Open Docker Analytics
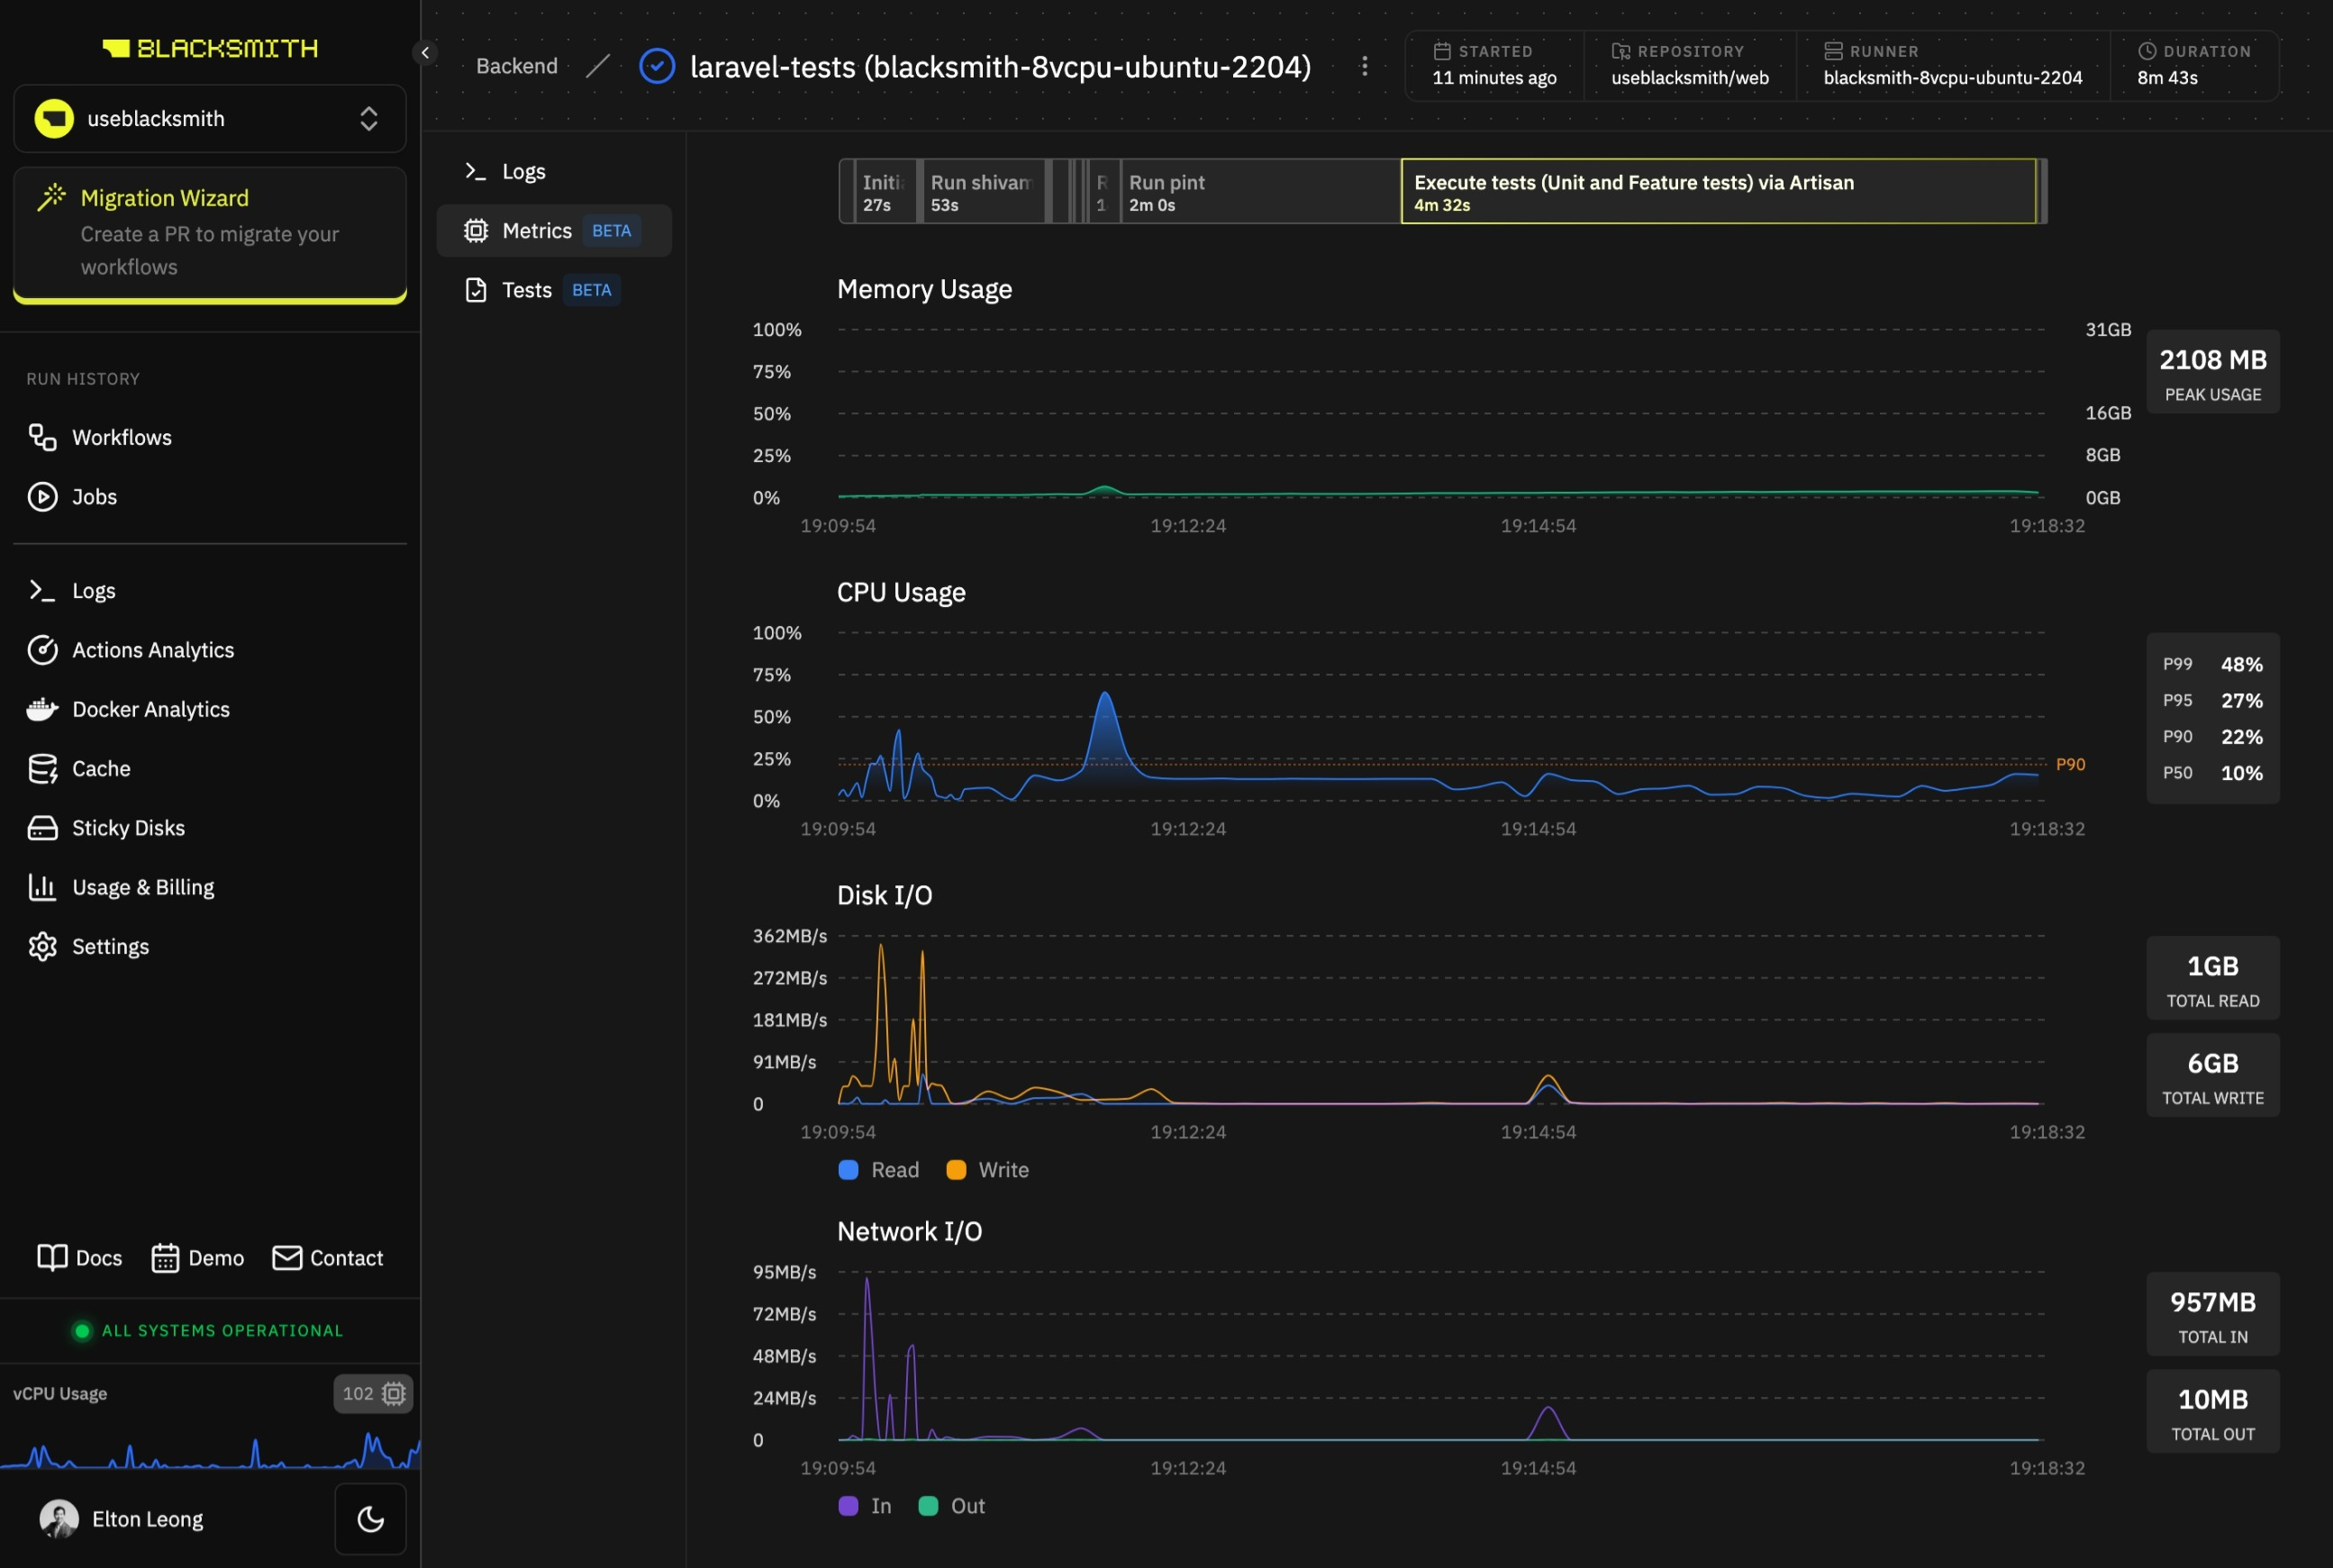The width and height of the screenshot is (2333, 1568). [x=150, y=709]
